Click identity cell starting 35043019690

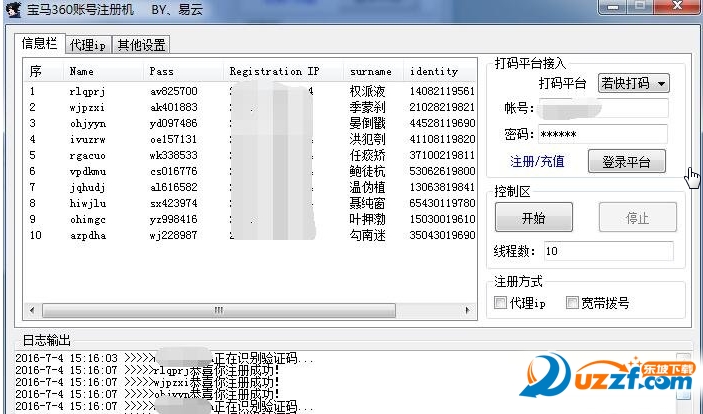coord(442,235)
